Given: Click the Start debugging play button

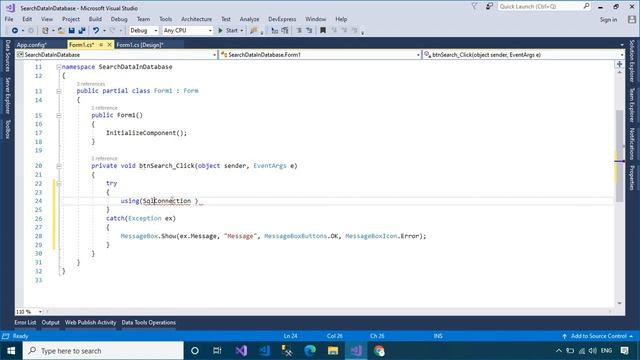Looking at the screenshot, I should 220,31.
